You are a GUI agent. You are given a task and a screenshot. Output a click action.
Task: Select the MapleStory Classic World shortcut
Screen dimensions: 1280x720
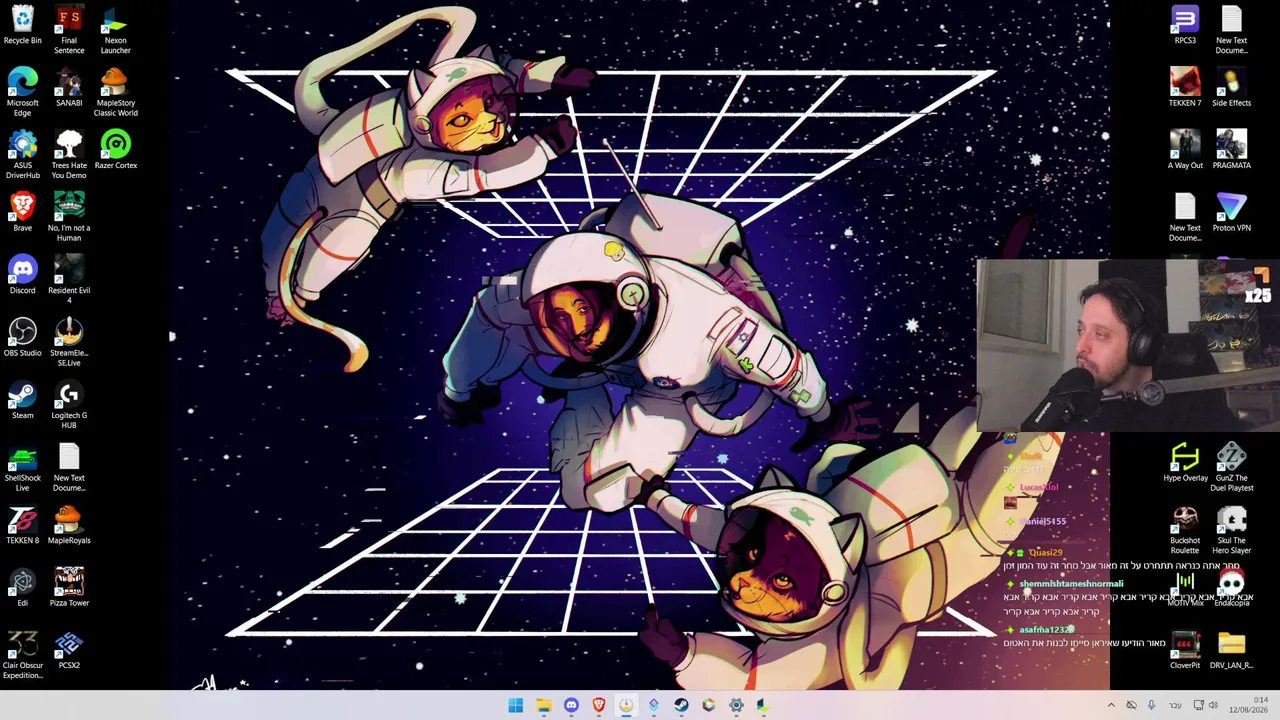(x=115, y=93)
